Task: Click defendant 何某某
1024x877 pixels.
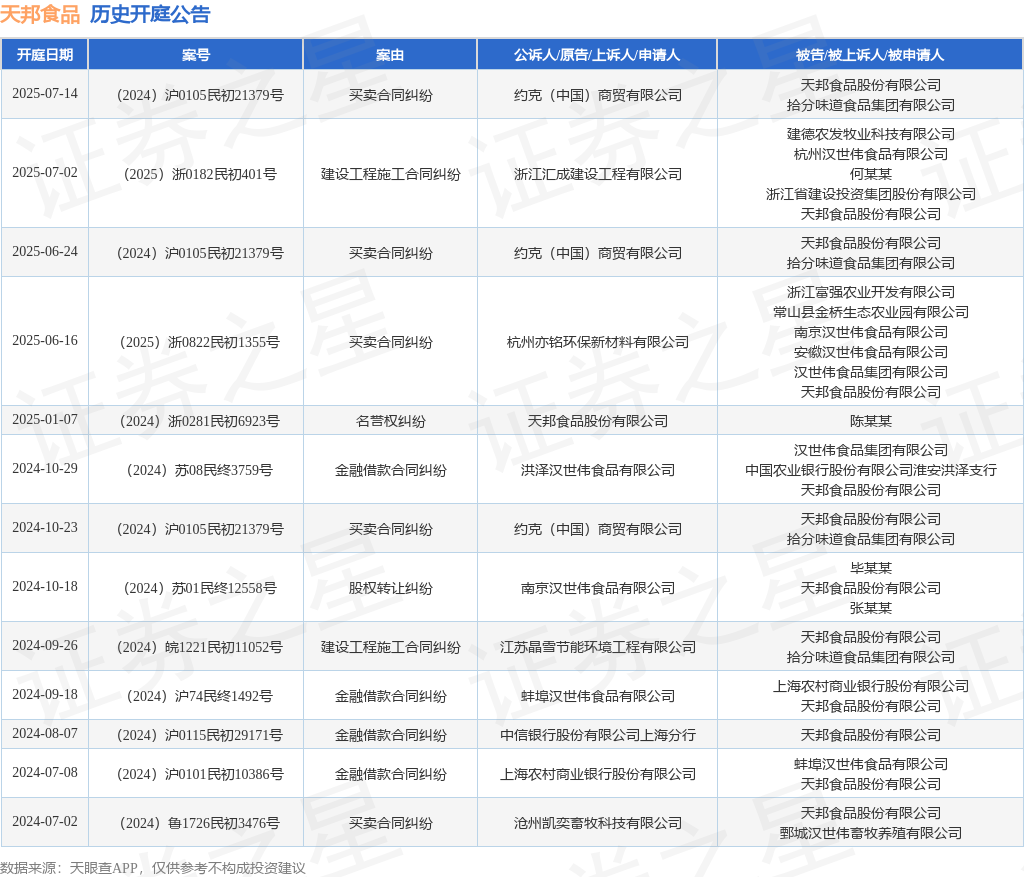Action: point(871,174)
